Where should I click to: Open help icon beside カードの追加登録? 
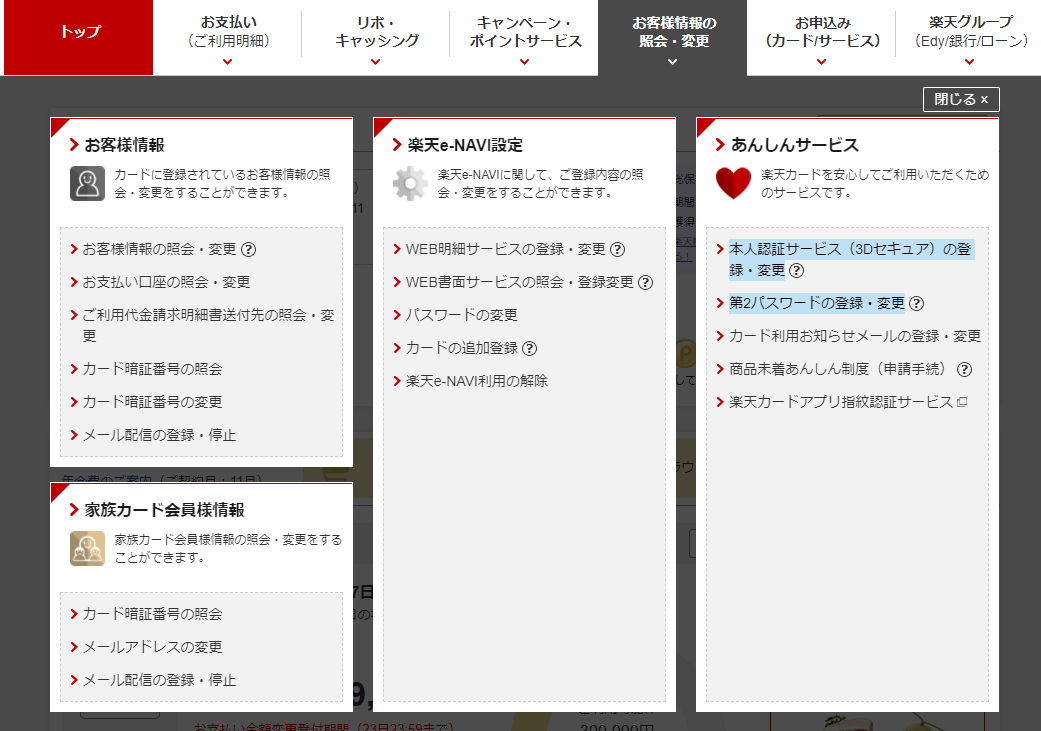[x=529, y=349]
